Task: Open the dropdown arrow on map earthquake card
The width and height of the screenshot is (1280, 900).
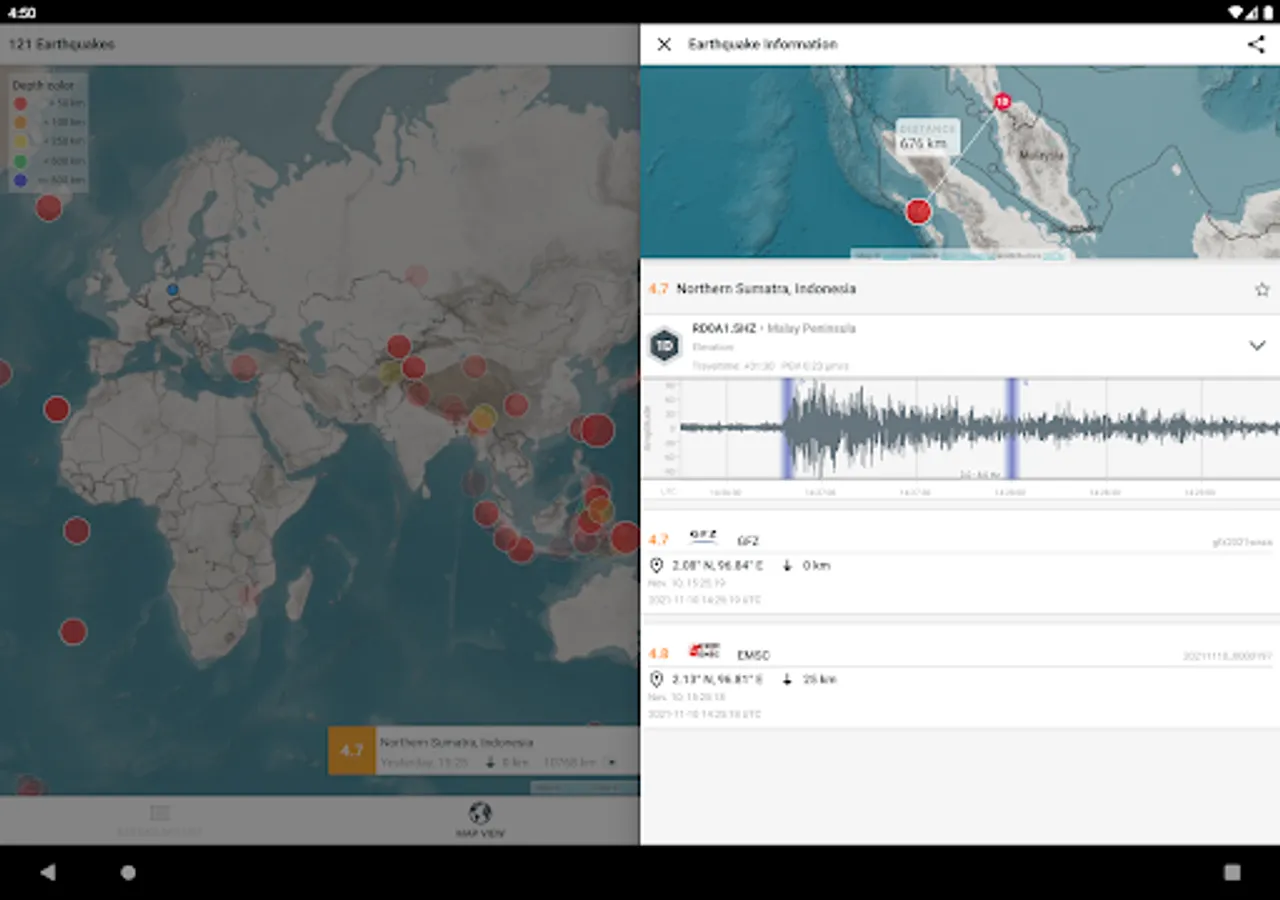Action: [x=611, y=763]
